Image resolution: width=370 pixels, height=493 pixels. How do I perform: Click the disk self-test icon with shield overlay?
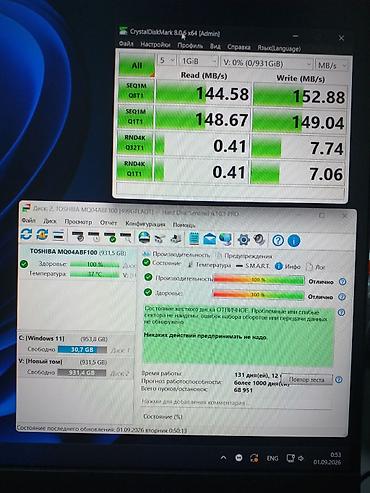tap(78, 236)
